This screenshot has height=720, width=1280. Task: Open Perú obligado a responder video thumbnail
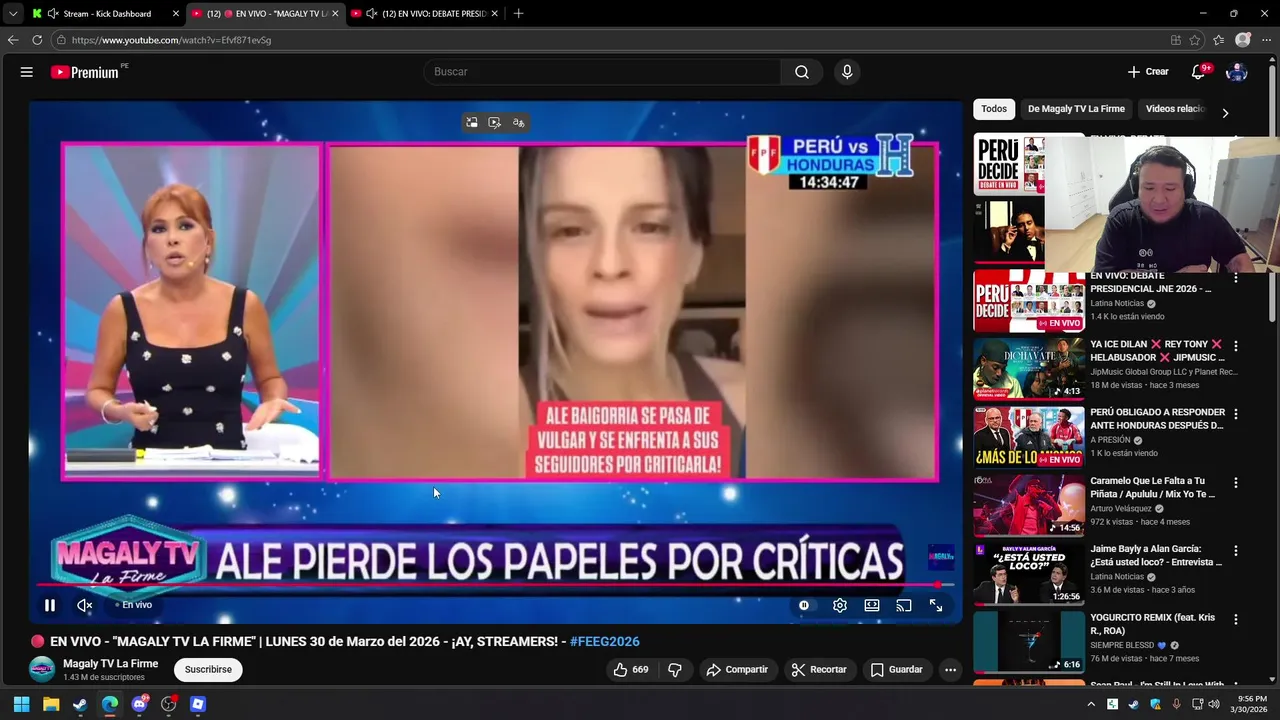tap(1029, 437)
